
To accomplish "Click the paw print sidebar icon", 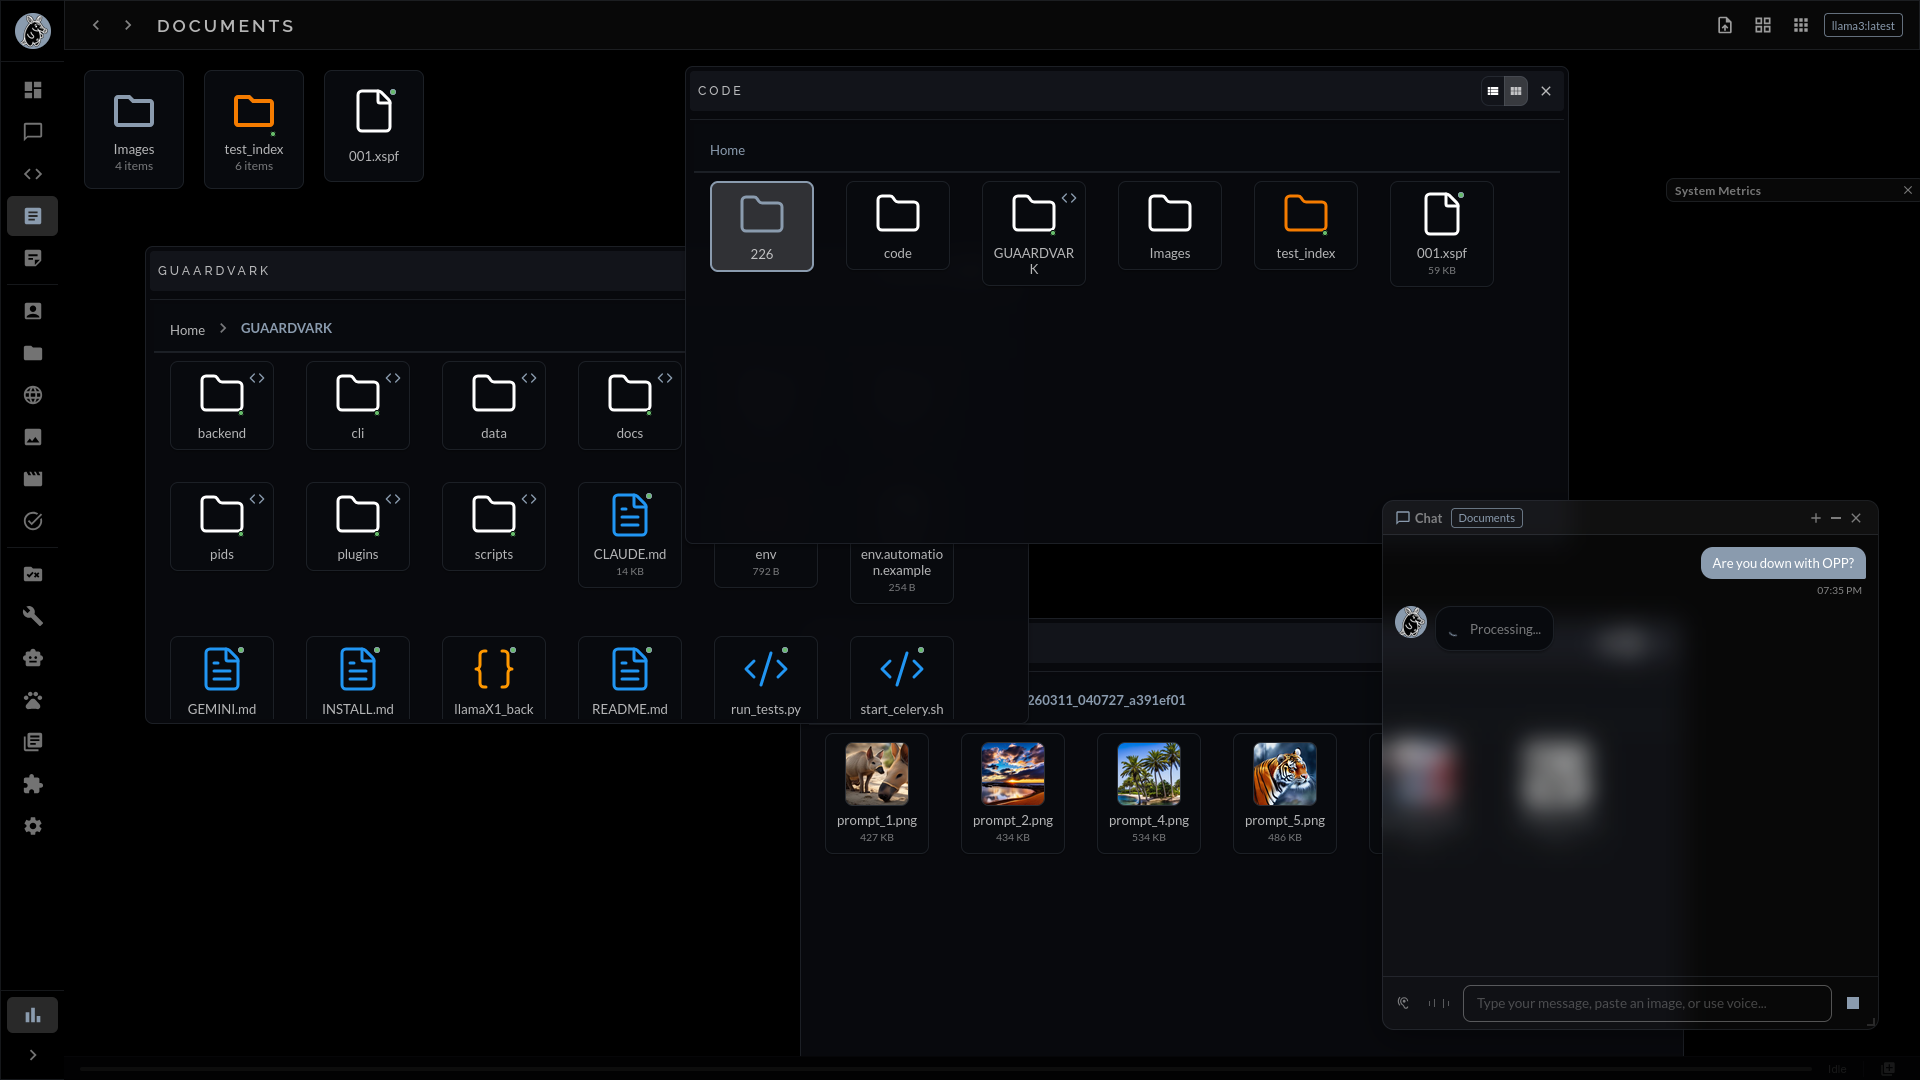I will tap(33, 700).
